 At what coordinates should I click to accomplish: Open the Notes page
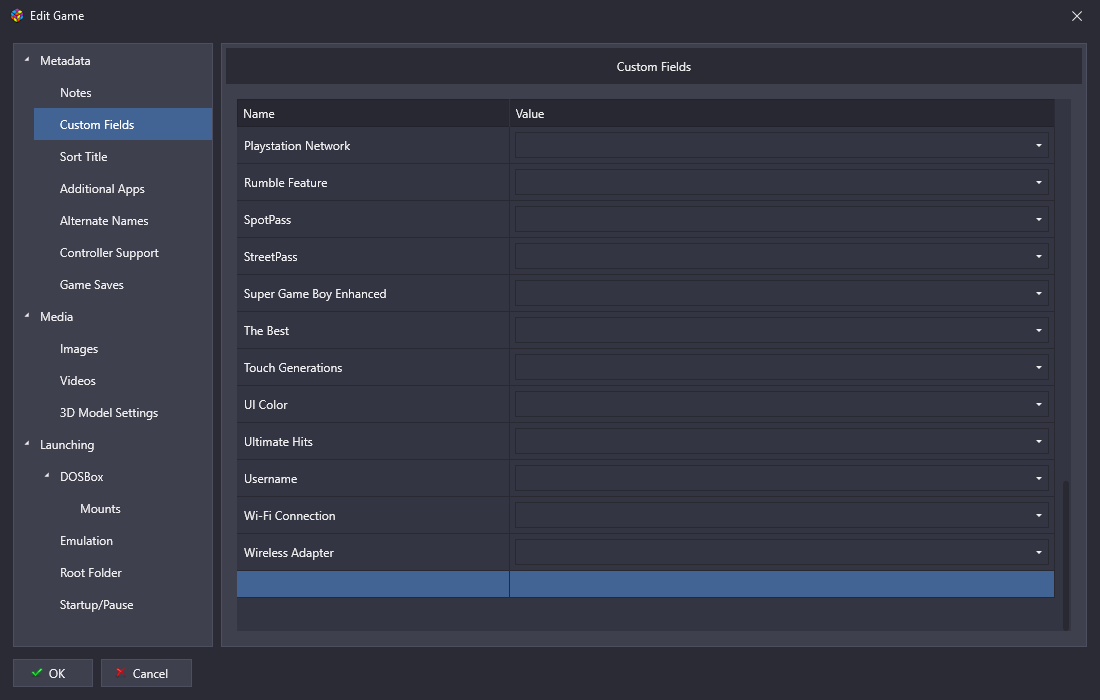76,93
